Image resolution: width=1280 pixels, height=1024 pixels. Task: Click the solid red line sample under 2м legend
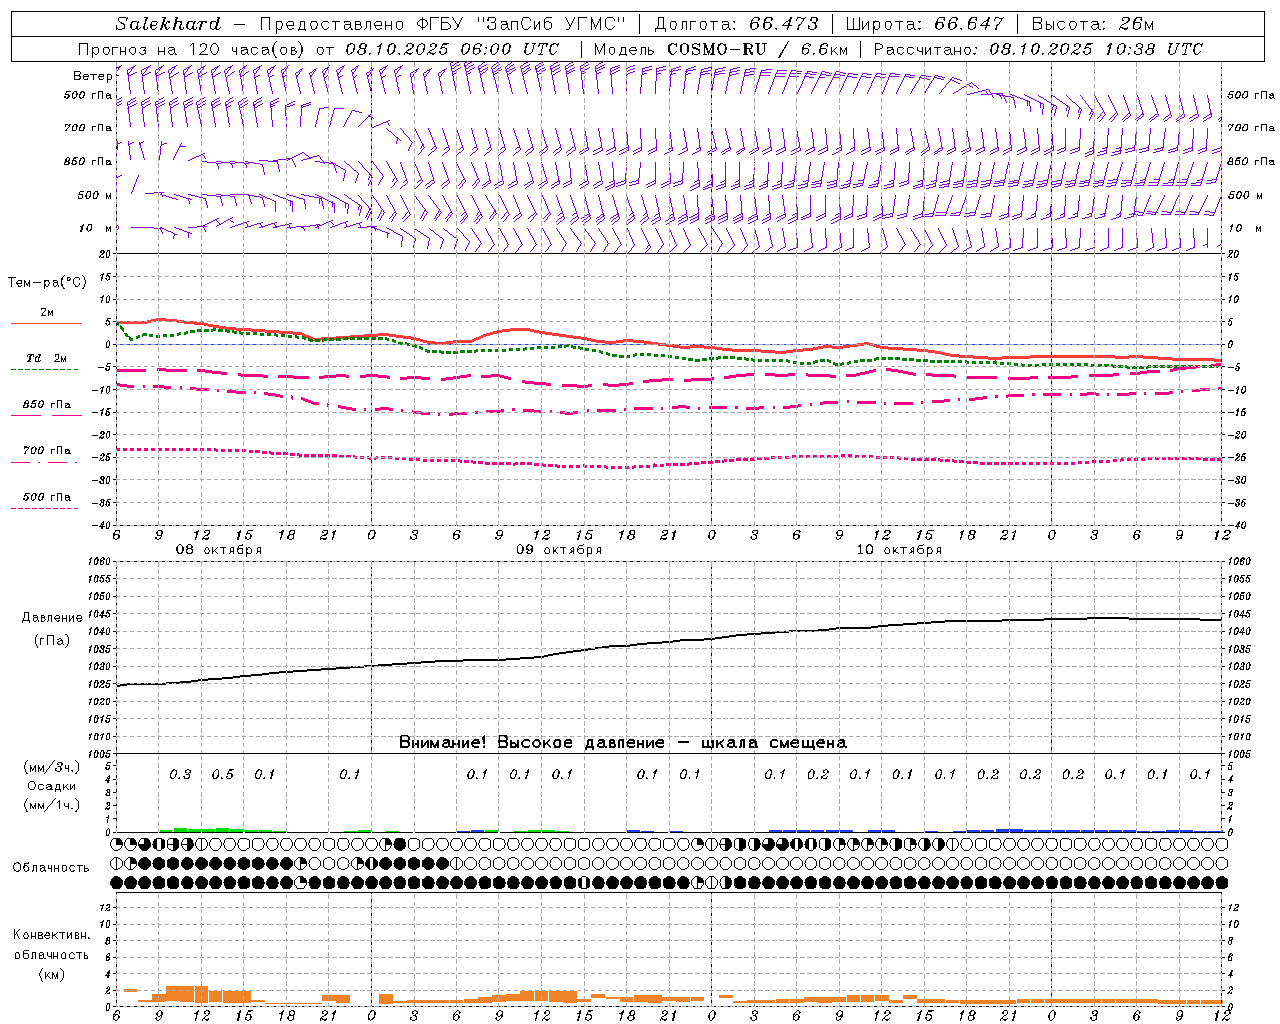[46, 323]
